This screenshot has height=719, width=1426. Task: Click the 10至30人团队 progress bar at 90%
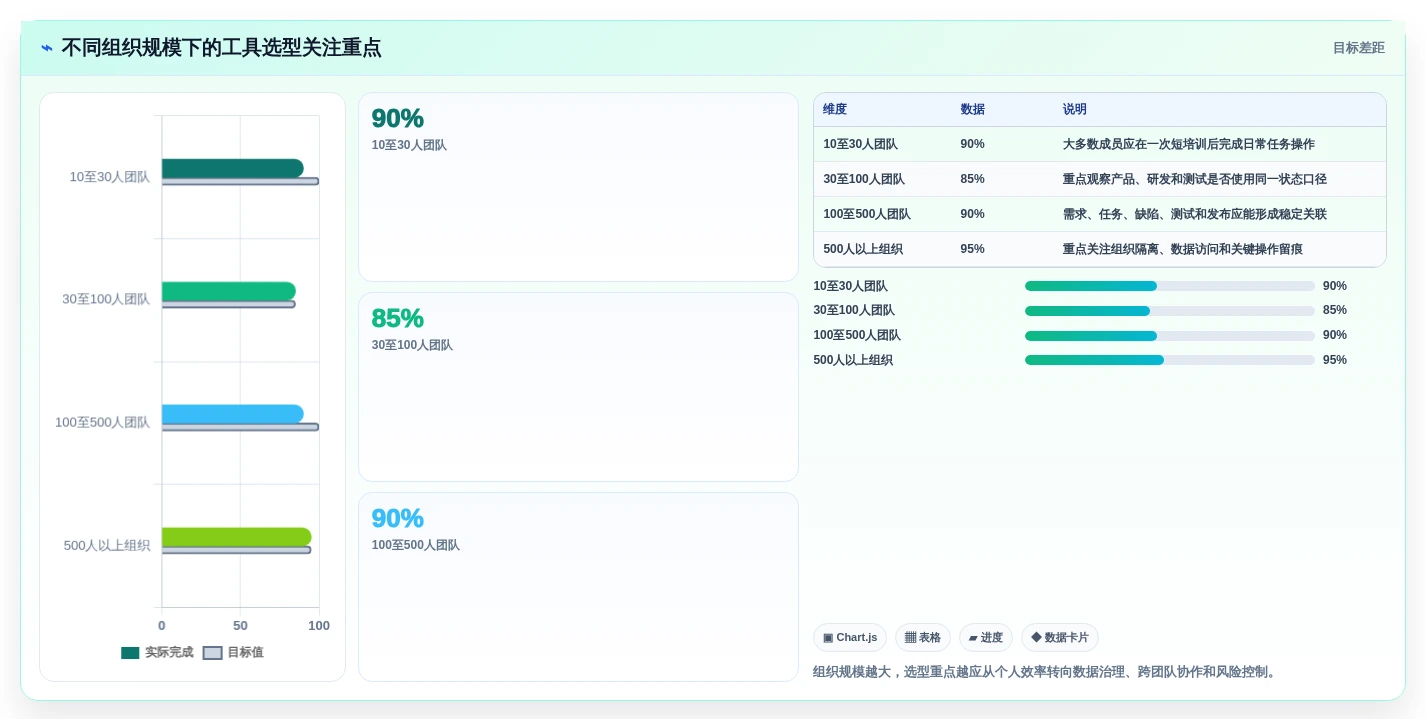[x=1170, y=286]
